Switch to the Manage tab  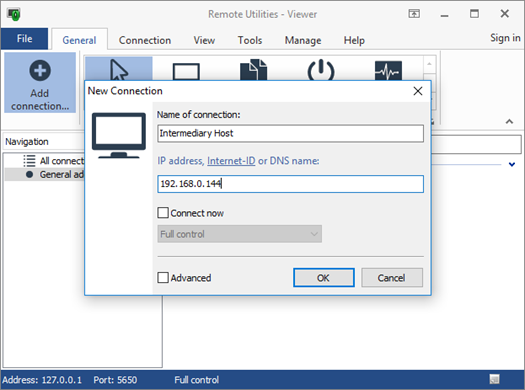[303, 40]
